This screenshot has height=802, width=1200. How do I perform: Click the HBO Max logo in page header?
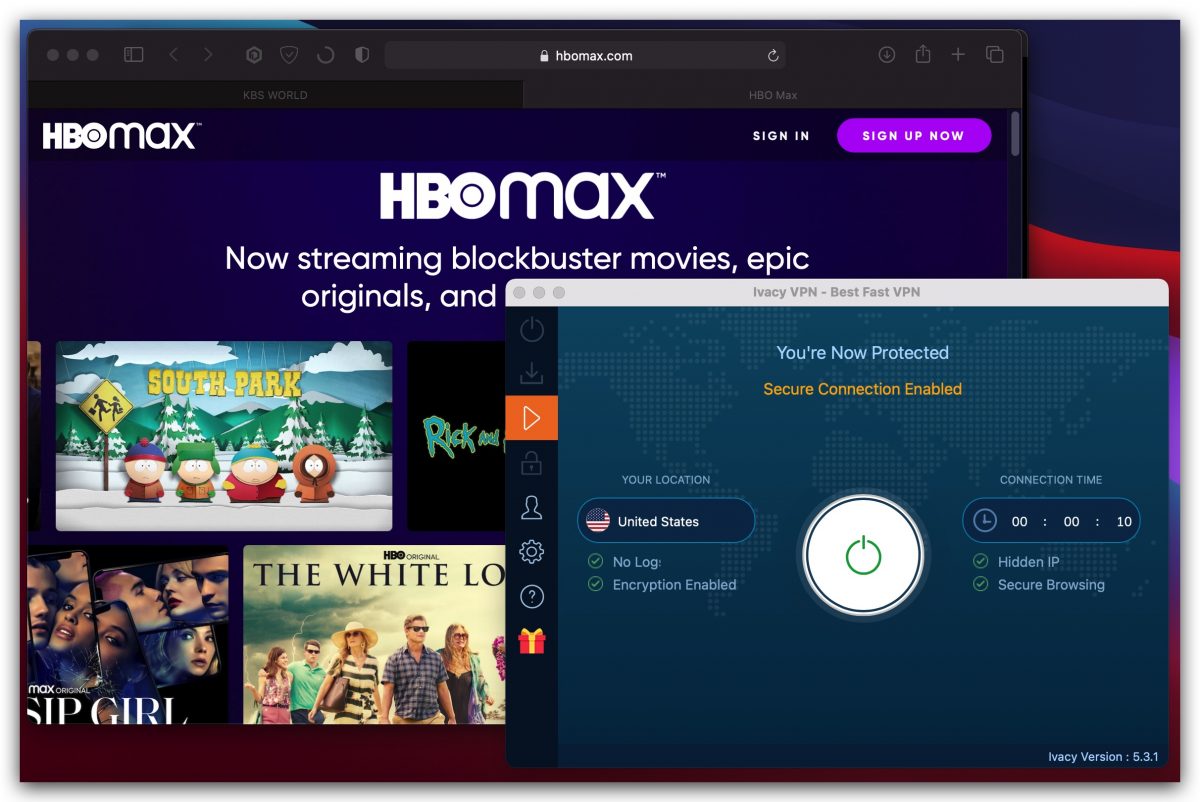[122, 136]
